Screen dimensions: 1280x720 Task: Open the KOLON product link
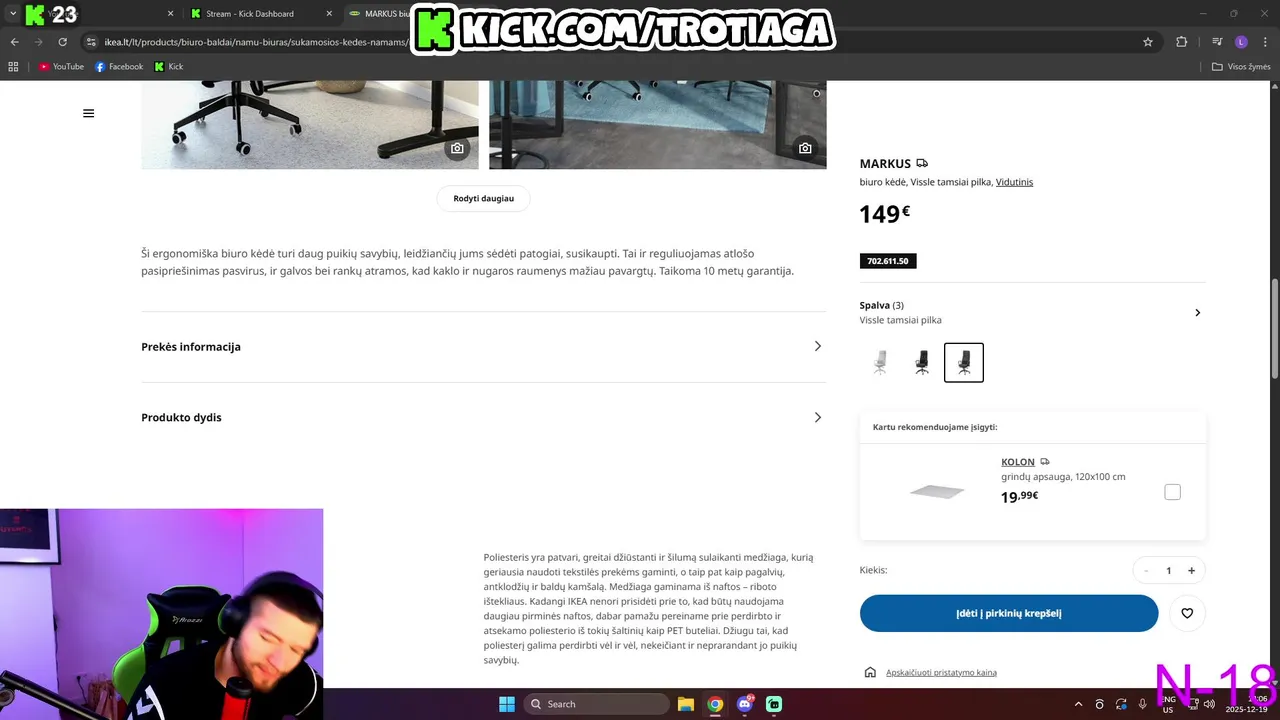pos(1018,462)
